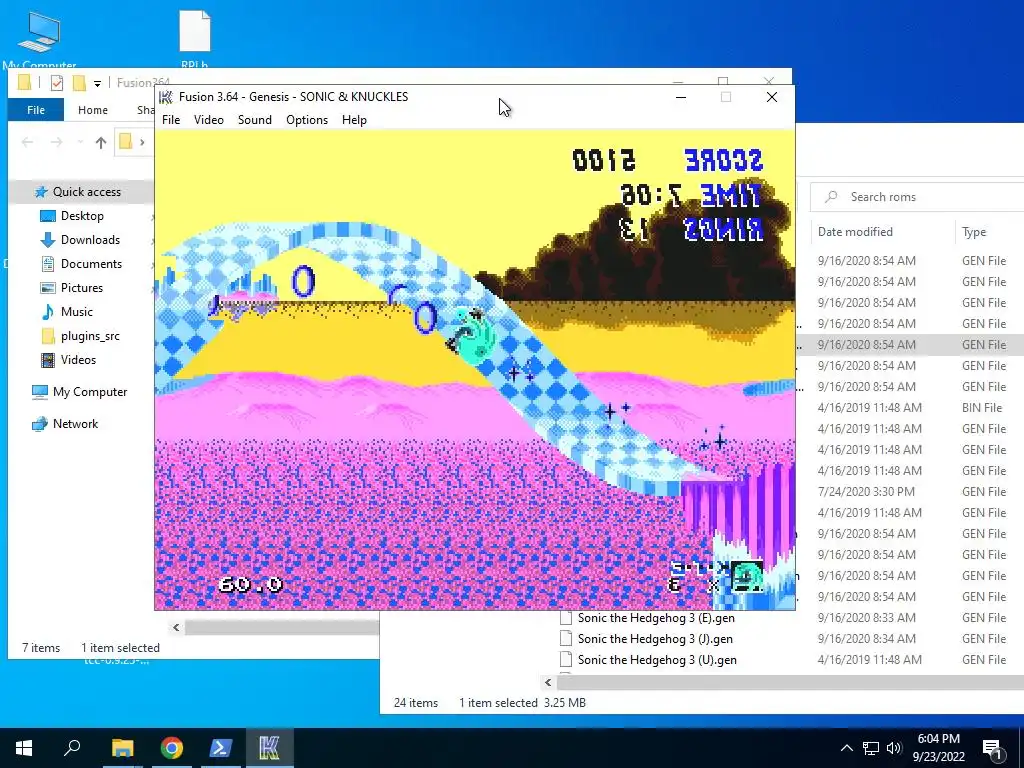Click Fusion emulator taskbar button

click(x=269, y=748)
